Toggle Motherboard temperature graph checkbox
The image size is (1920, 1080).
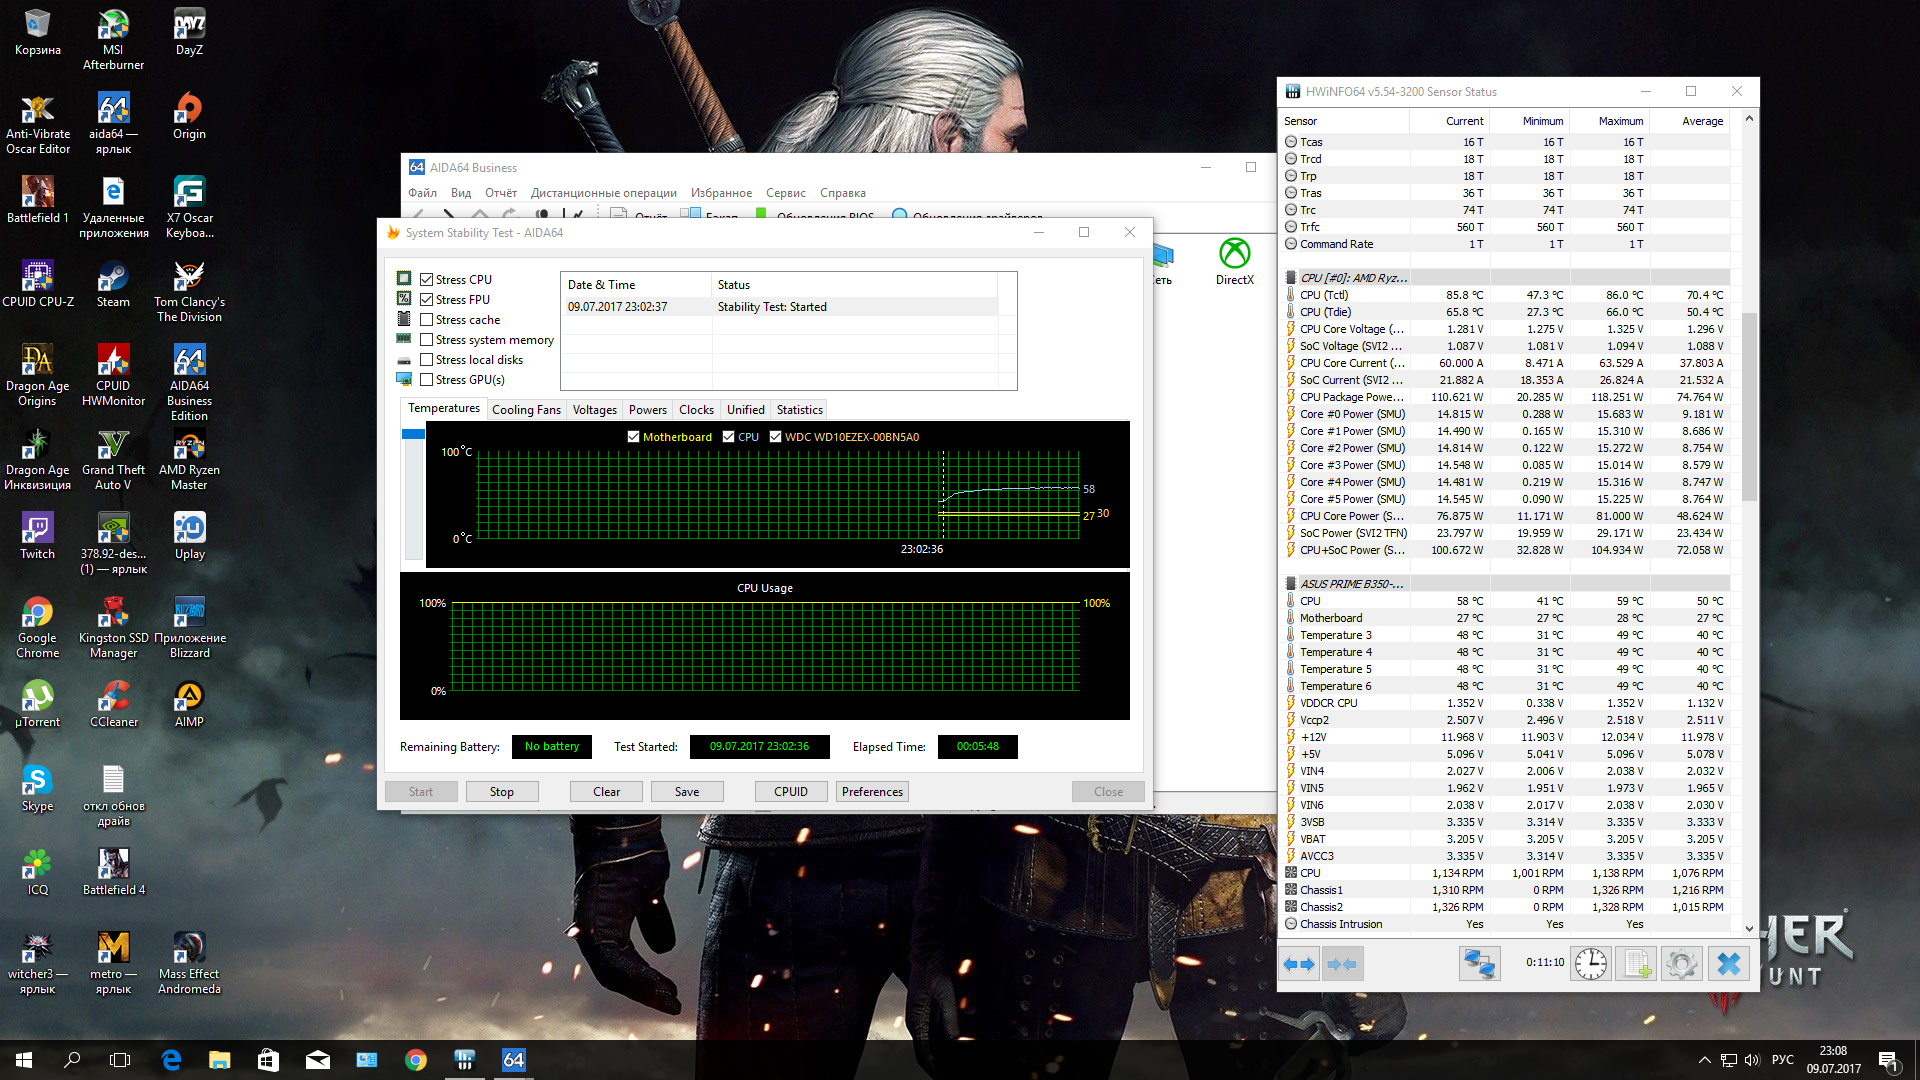(633, 437)
